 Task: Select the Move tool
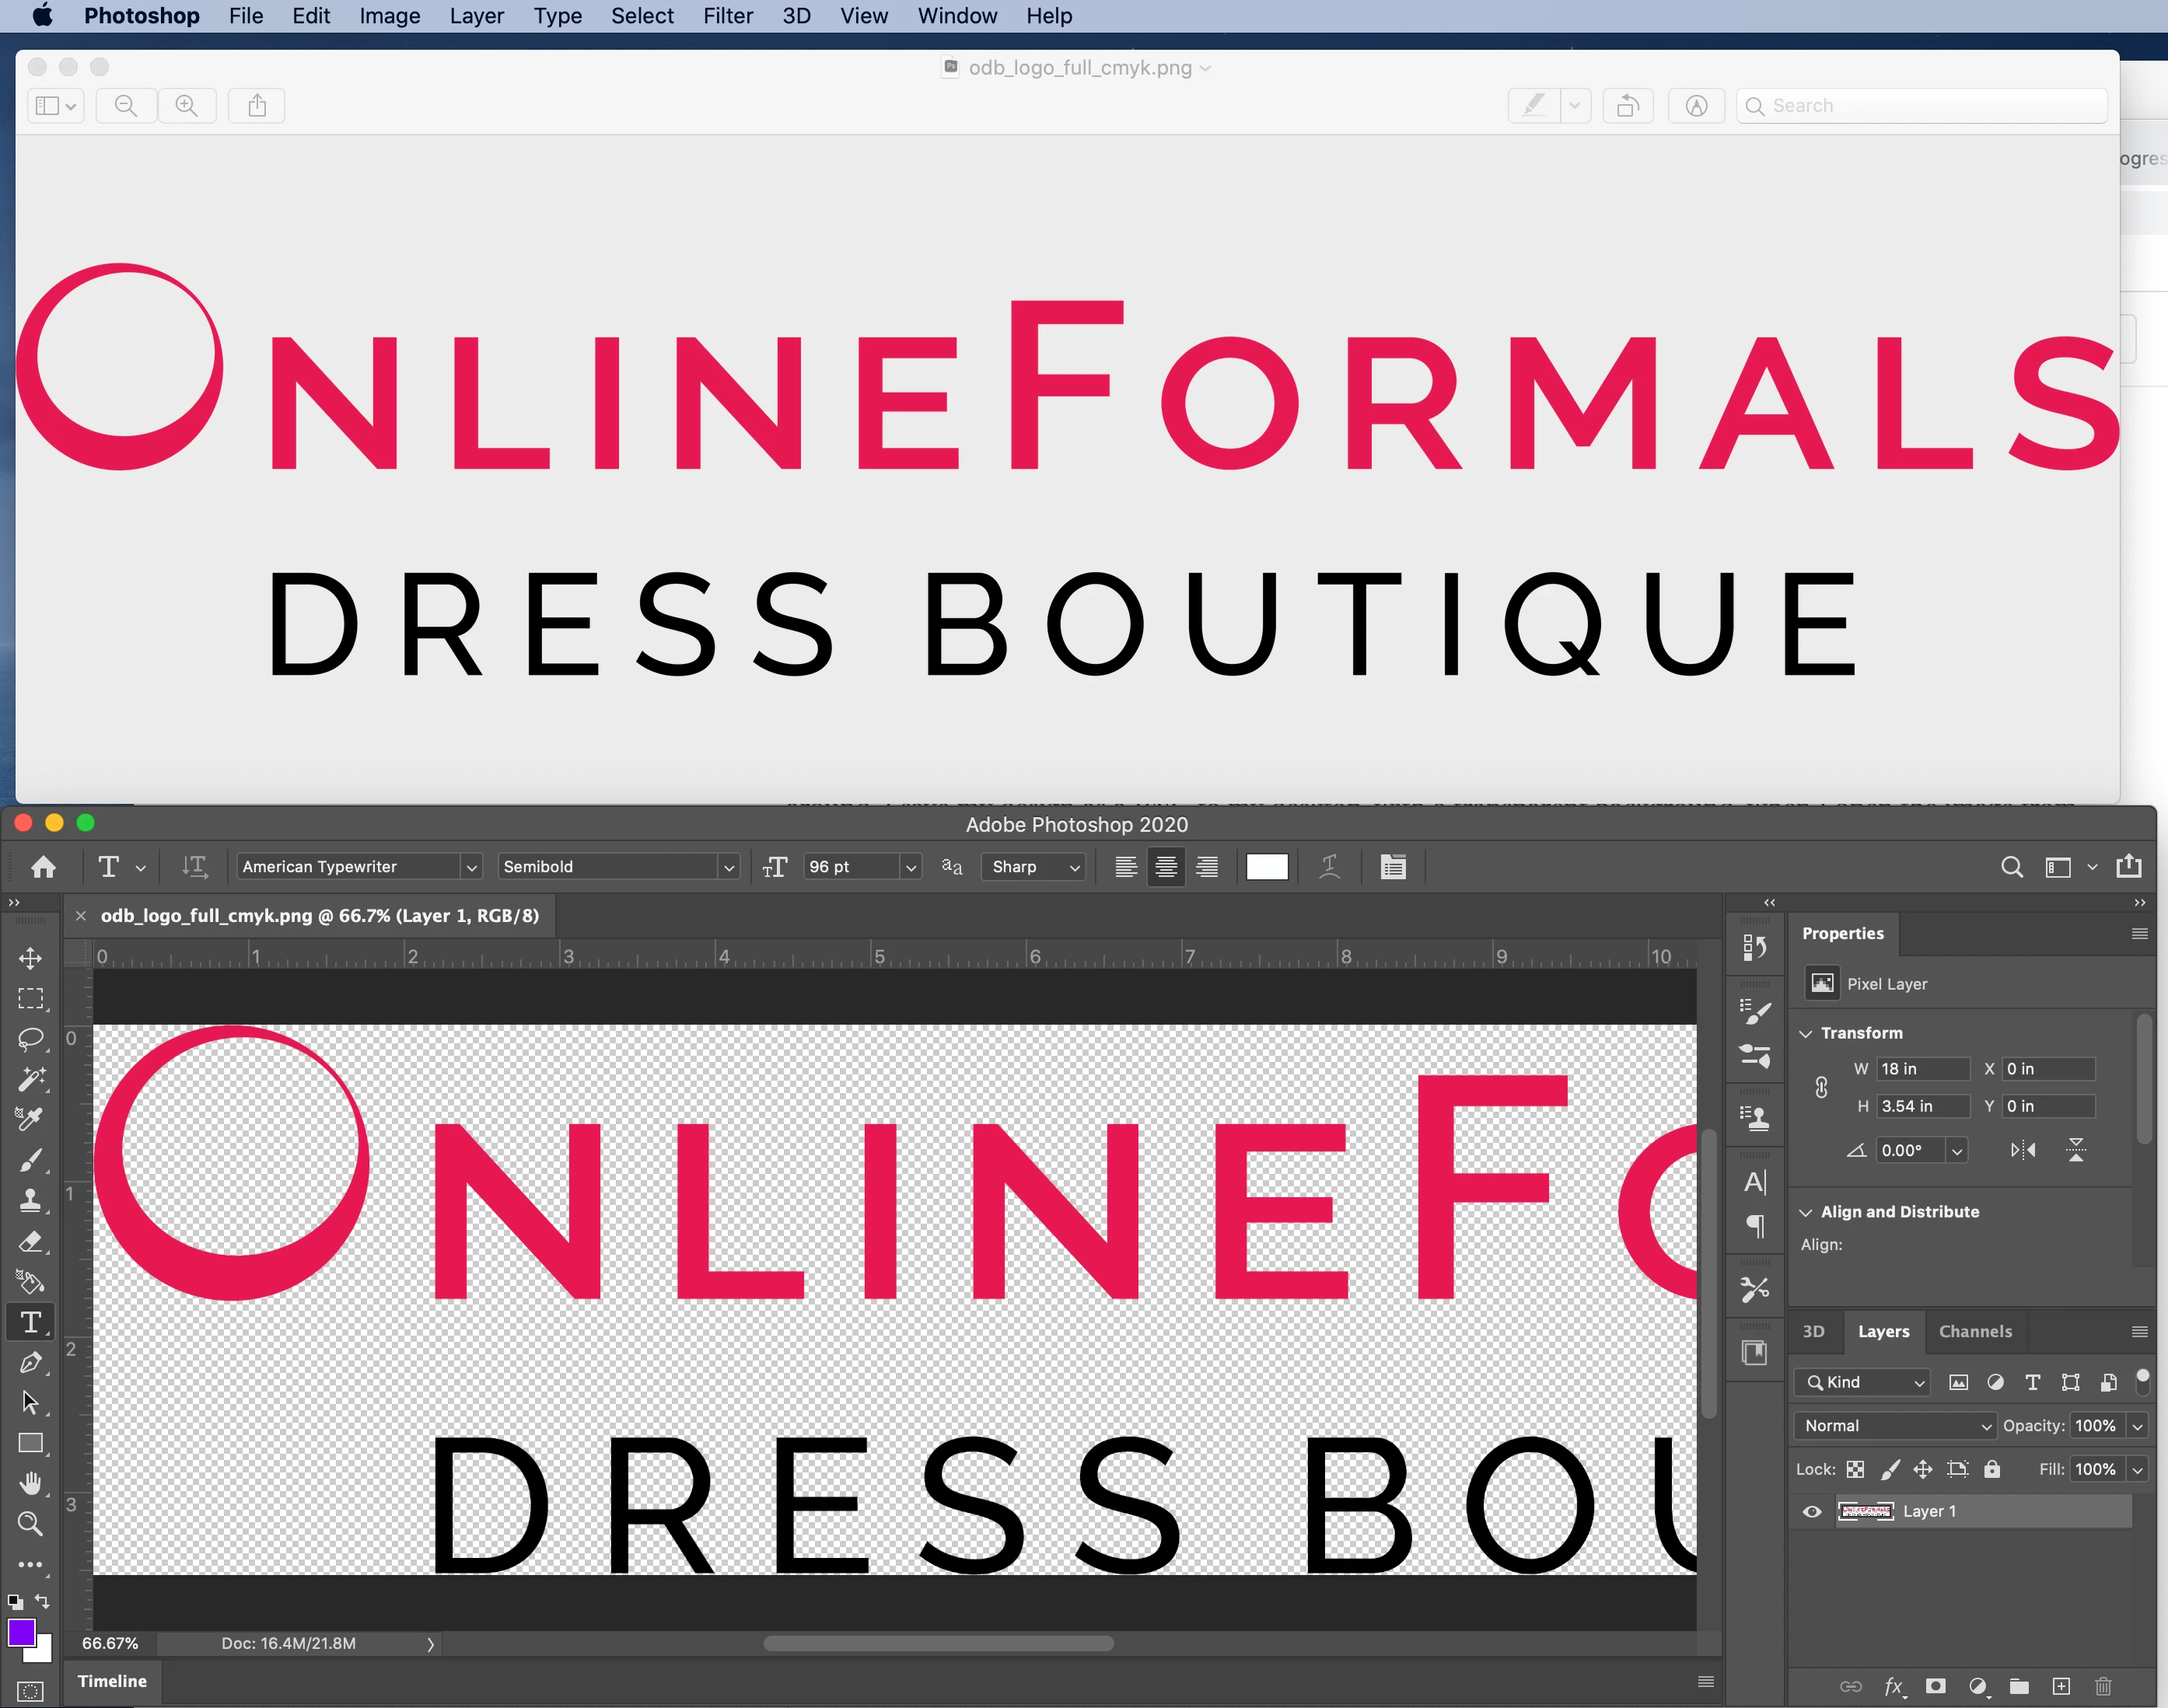(30, 958)
